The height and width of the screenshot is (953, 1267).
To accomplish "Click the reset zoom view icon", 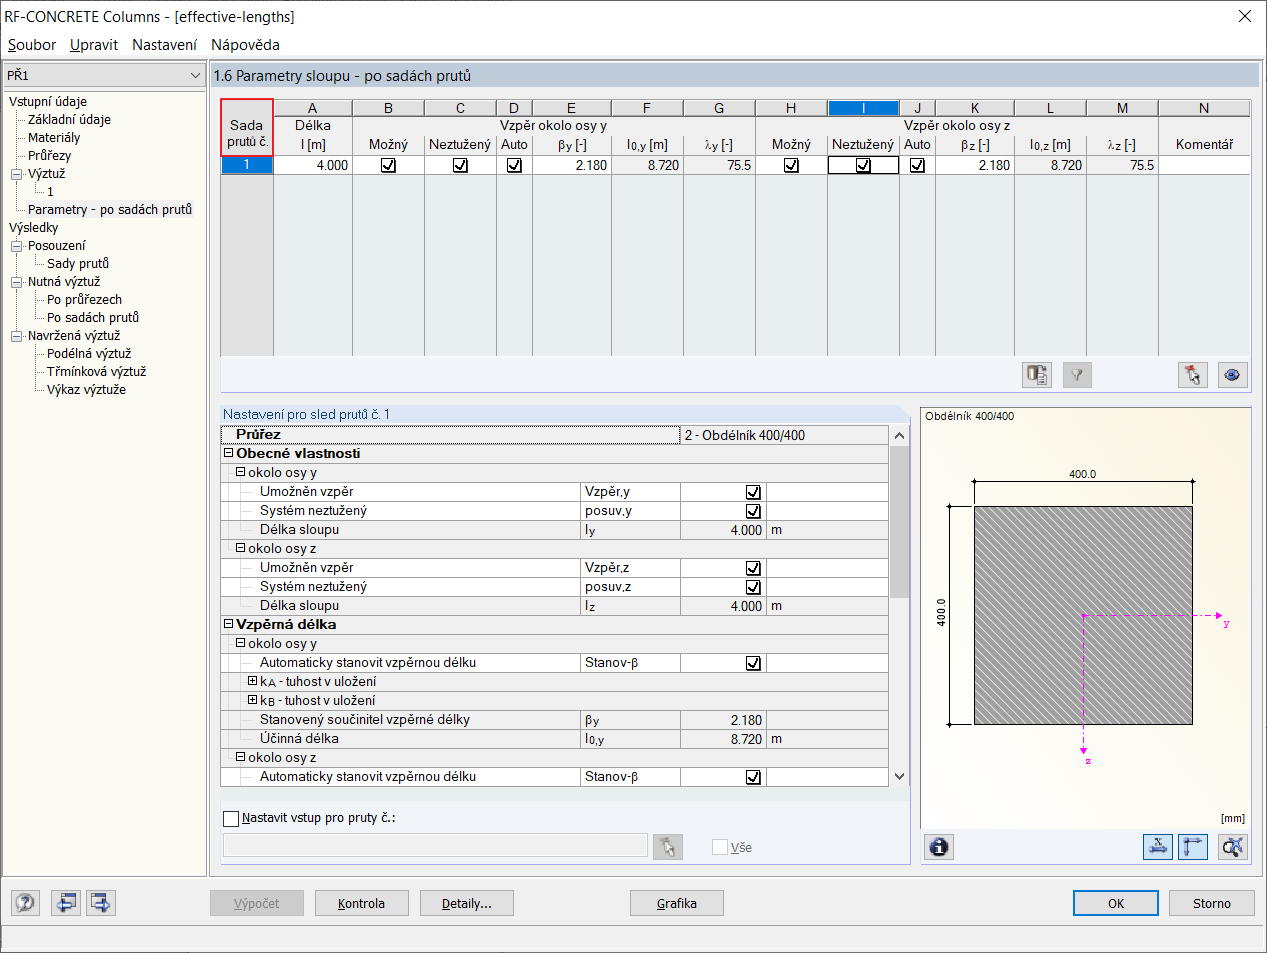I will click(x=1233, y=847).
